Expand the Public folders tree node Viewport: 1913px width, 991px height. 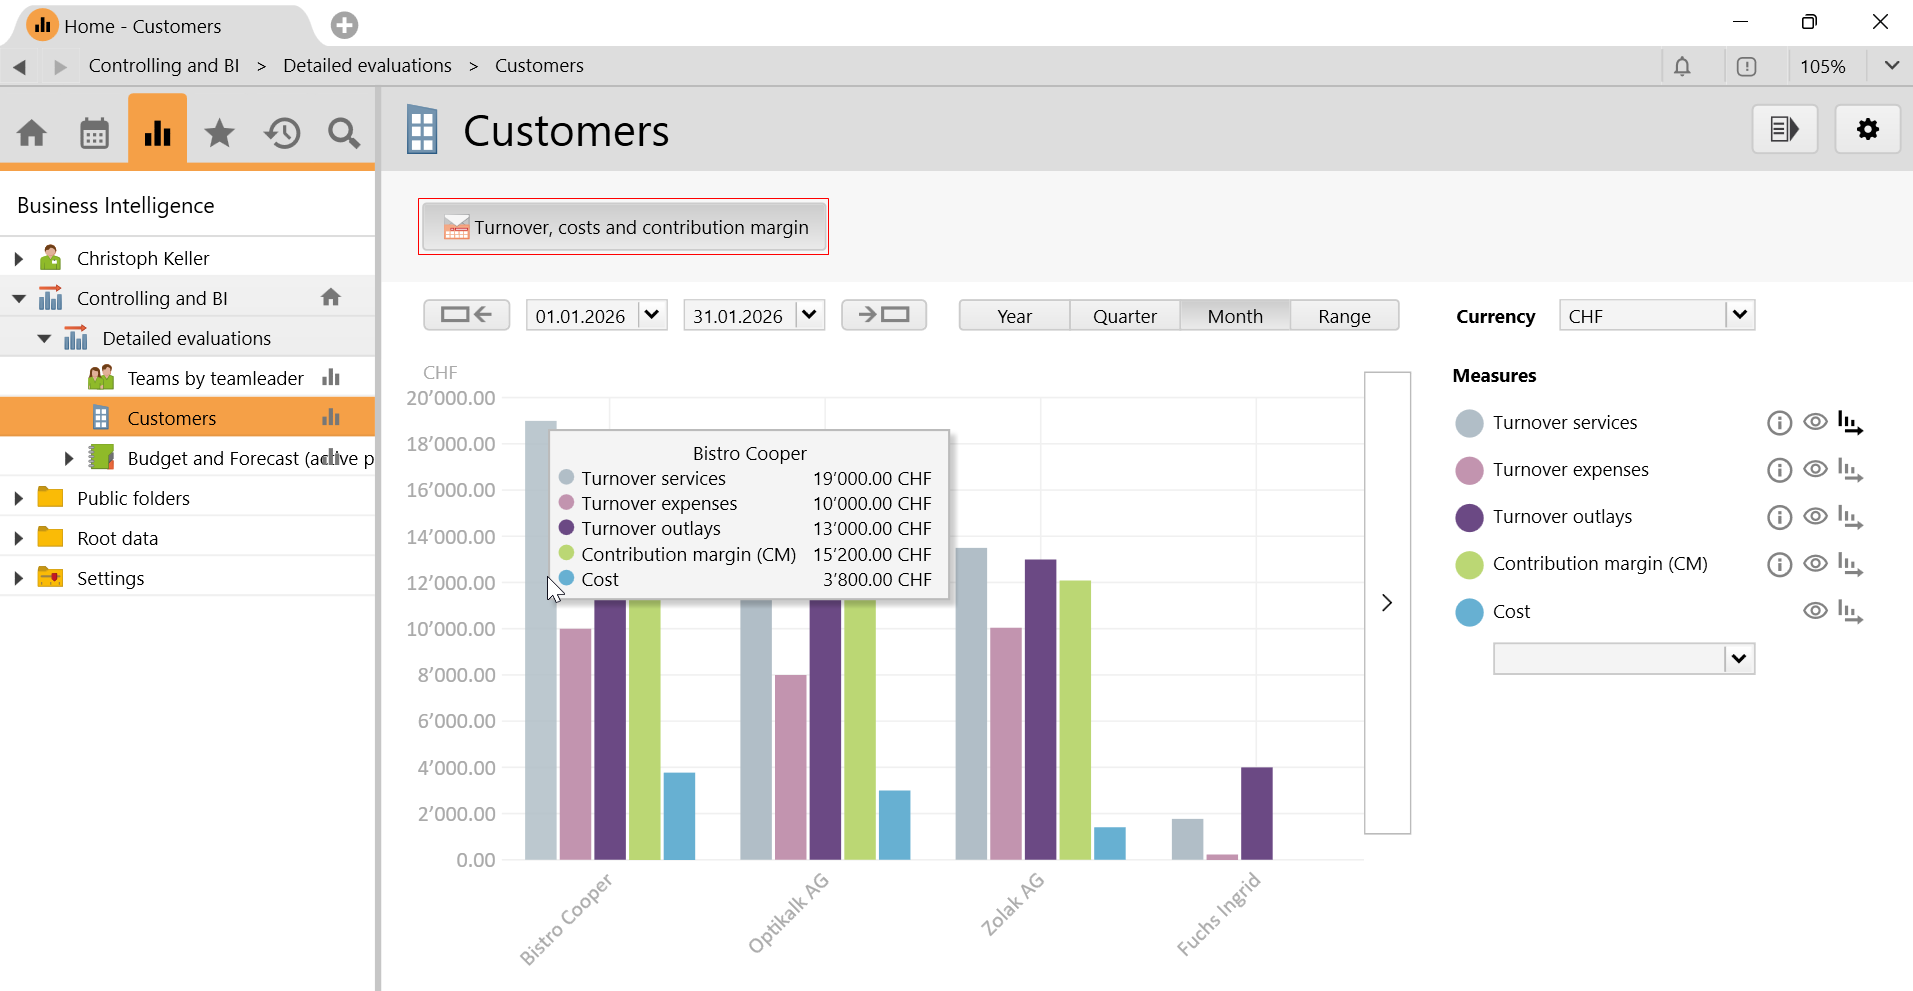pyautogui.click(x=18, y=498)
